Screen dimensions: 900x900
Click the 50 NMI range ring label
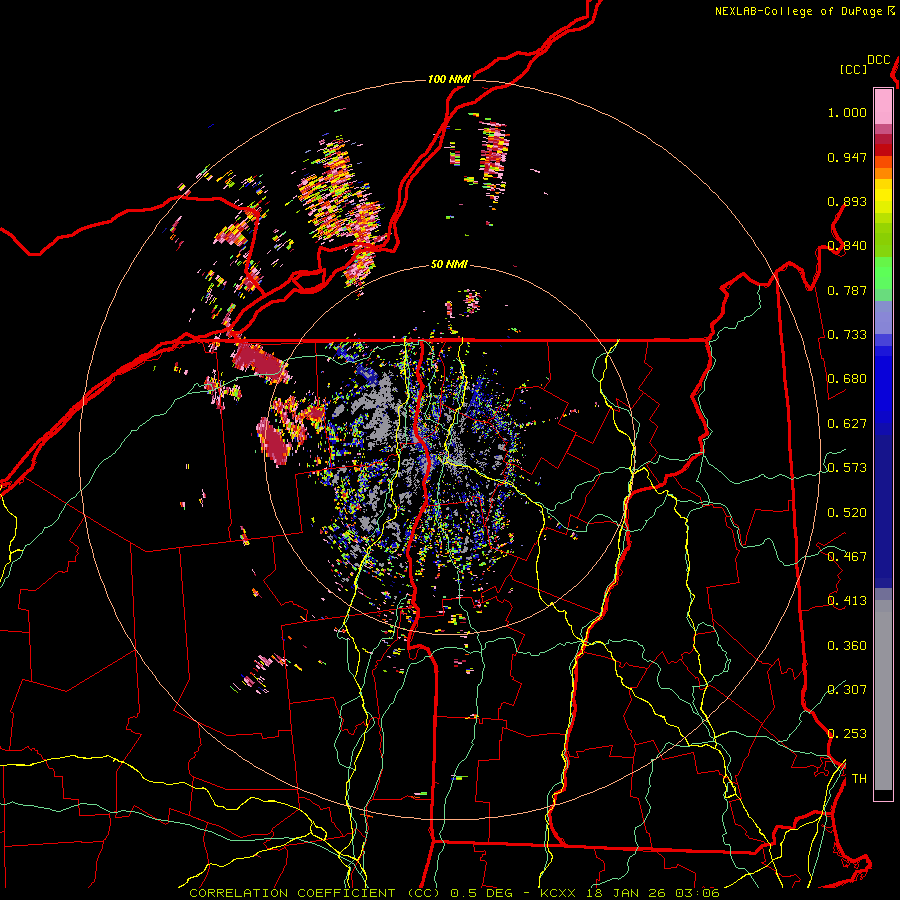449,264
